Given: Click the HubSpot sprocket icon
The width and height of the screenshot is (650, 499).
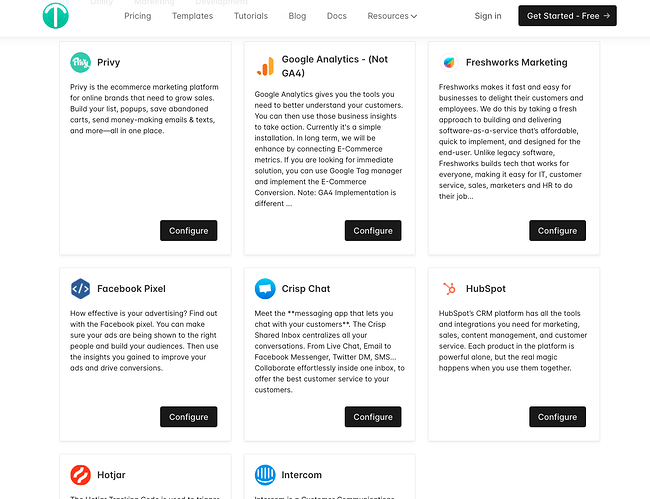Looking at the screenshot, I should click(x=449, y=288).
